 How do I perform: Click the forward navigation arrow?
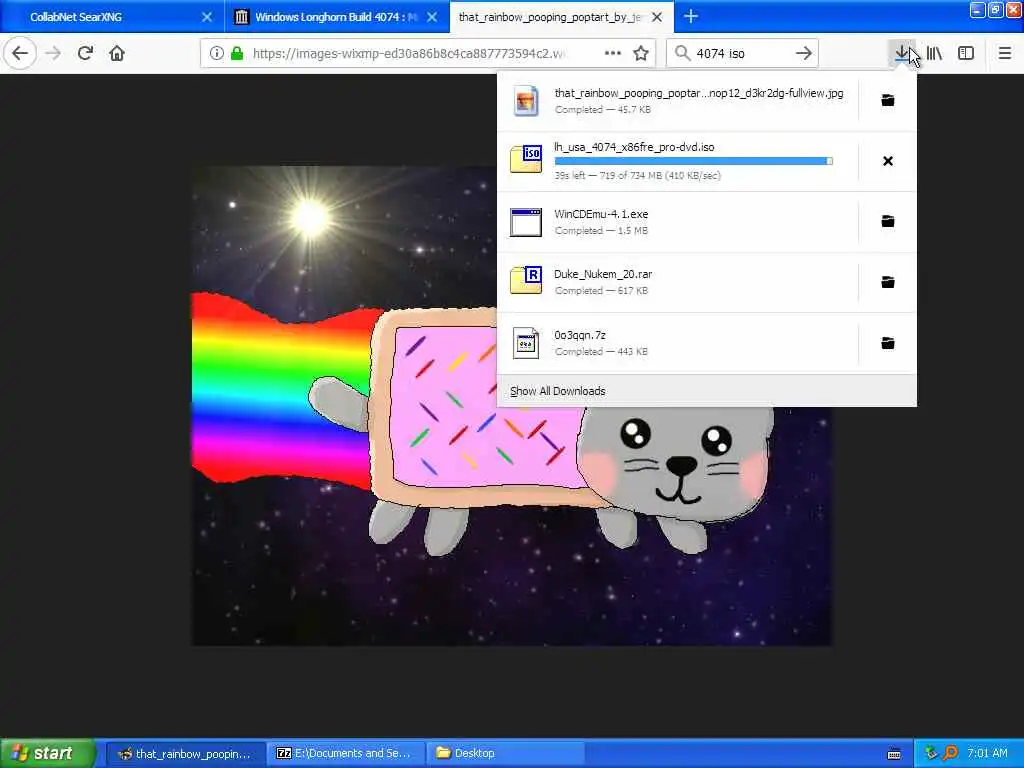point(54,53)
